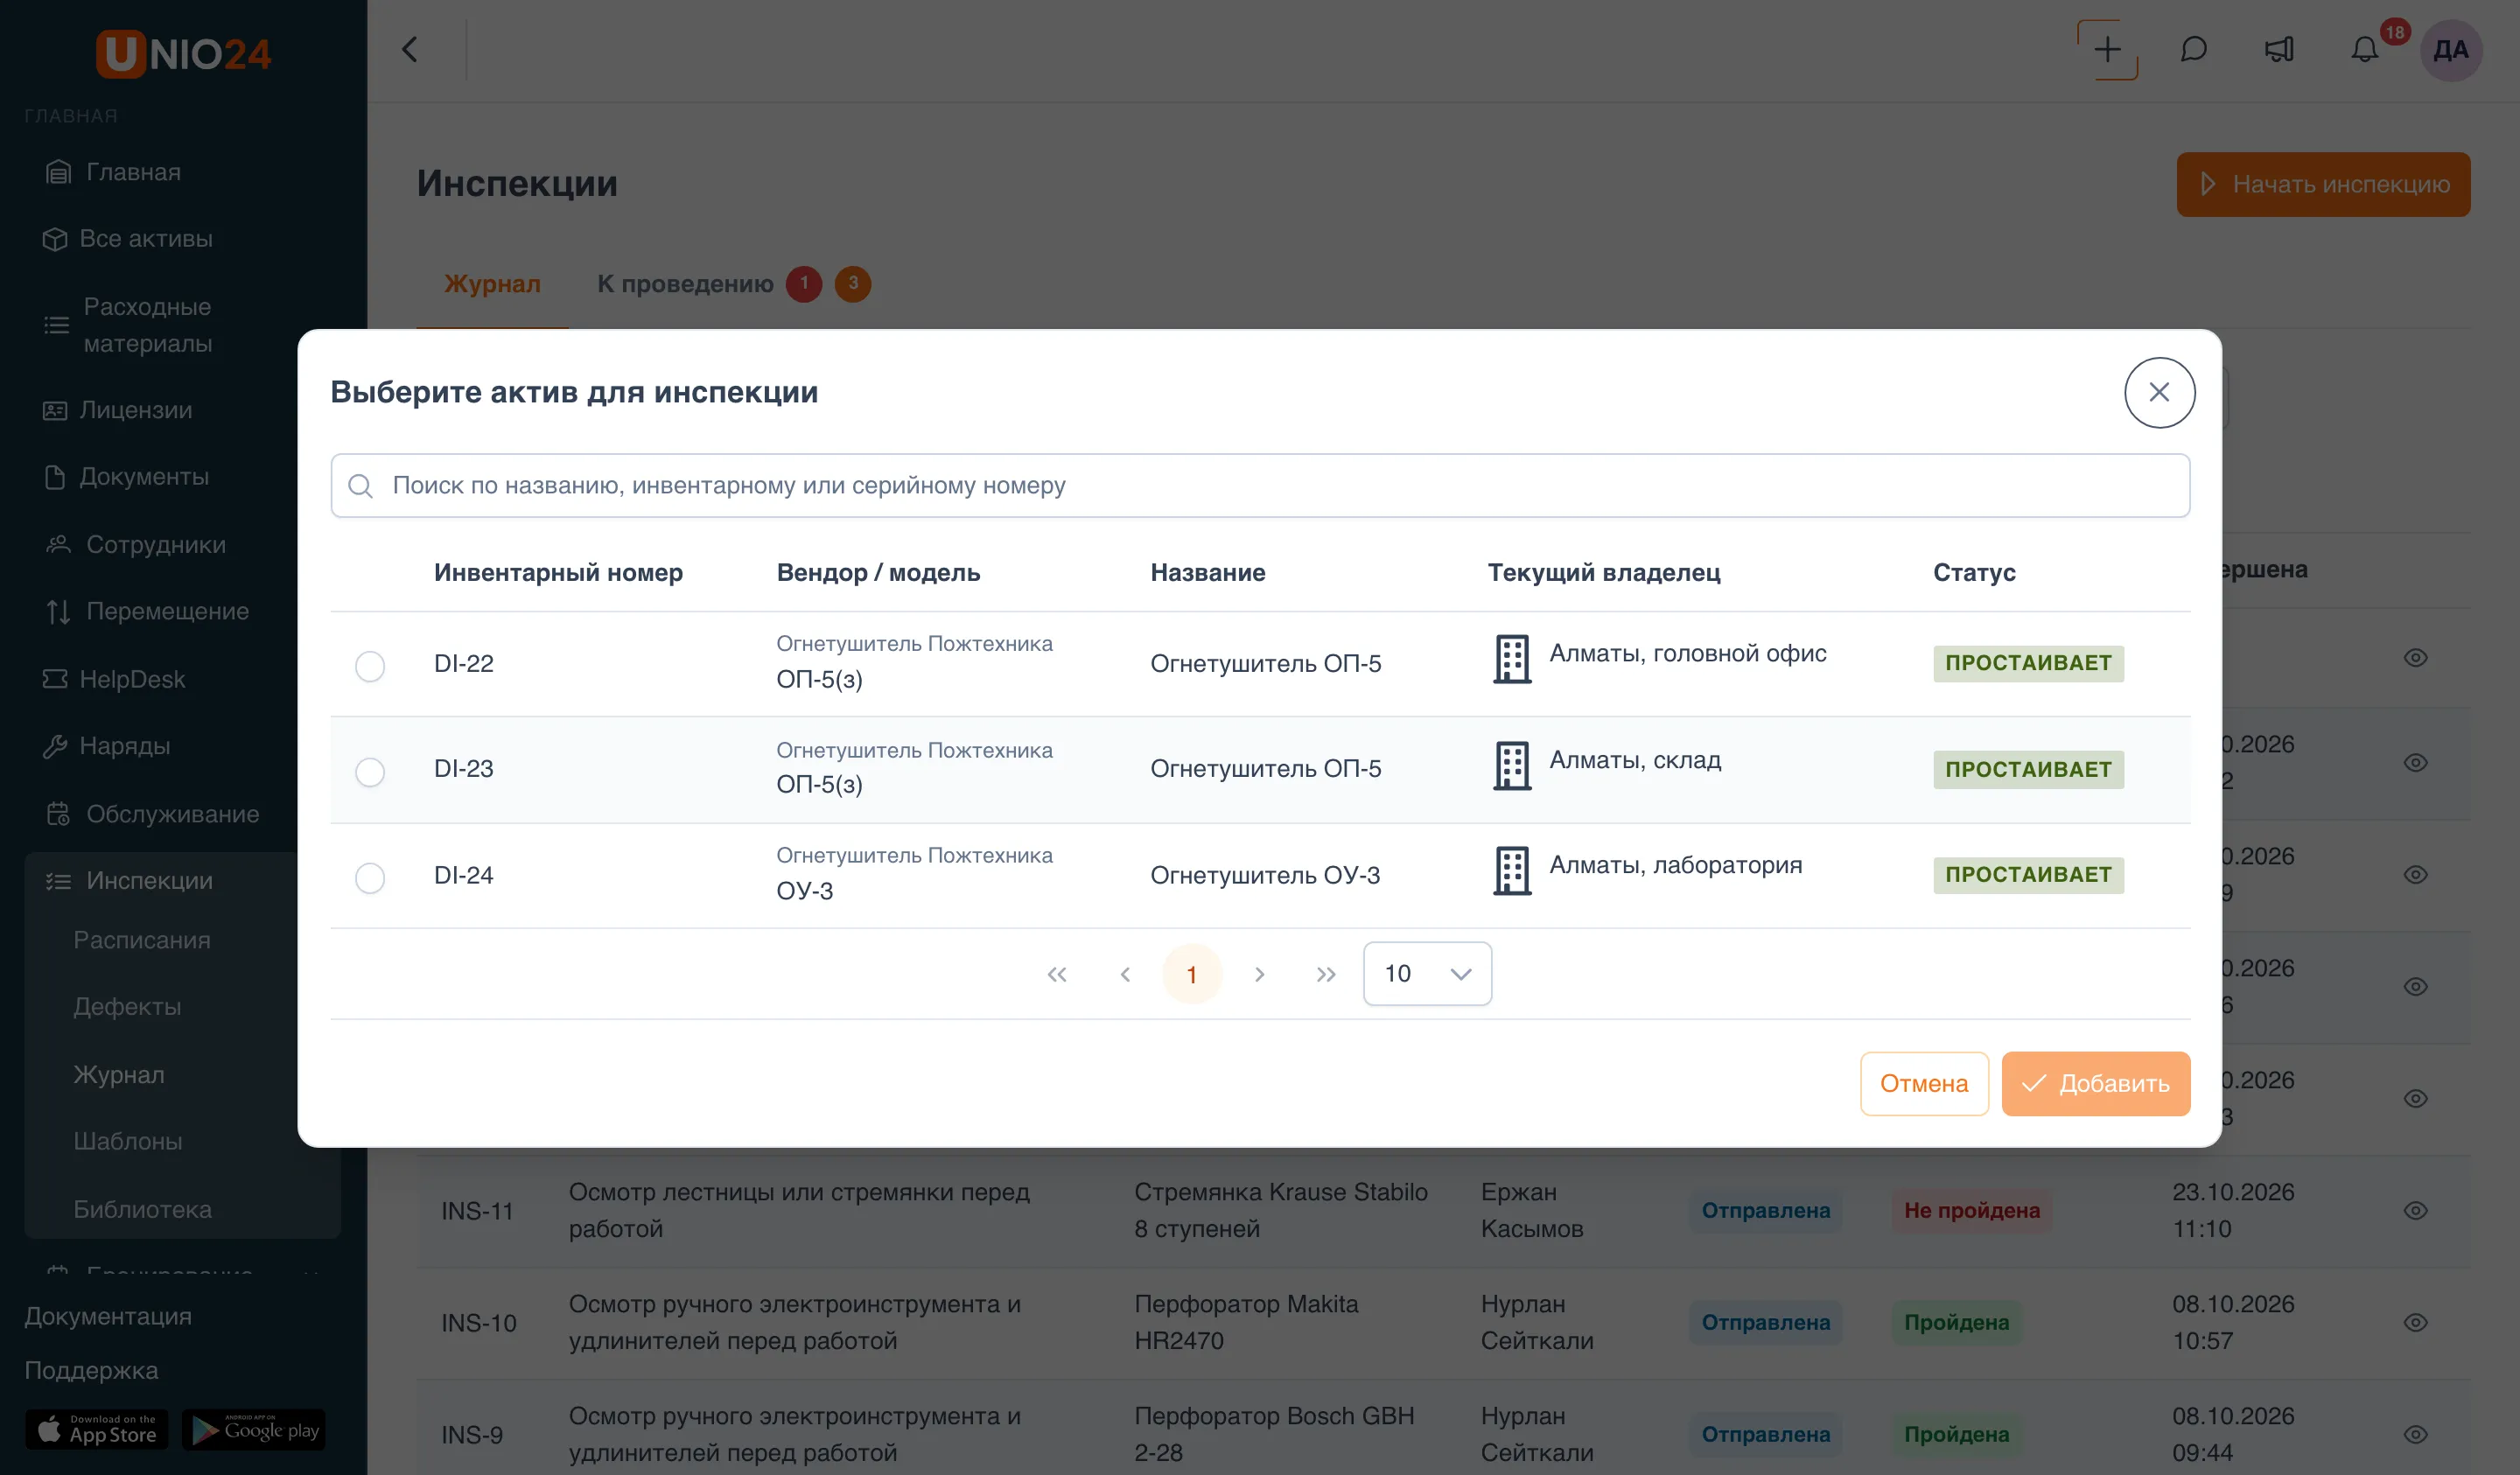Open Дефекты under Инспекции

pyautogui.click(x=127, y=1007)
